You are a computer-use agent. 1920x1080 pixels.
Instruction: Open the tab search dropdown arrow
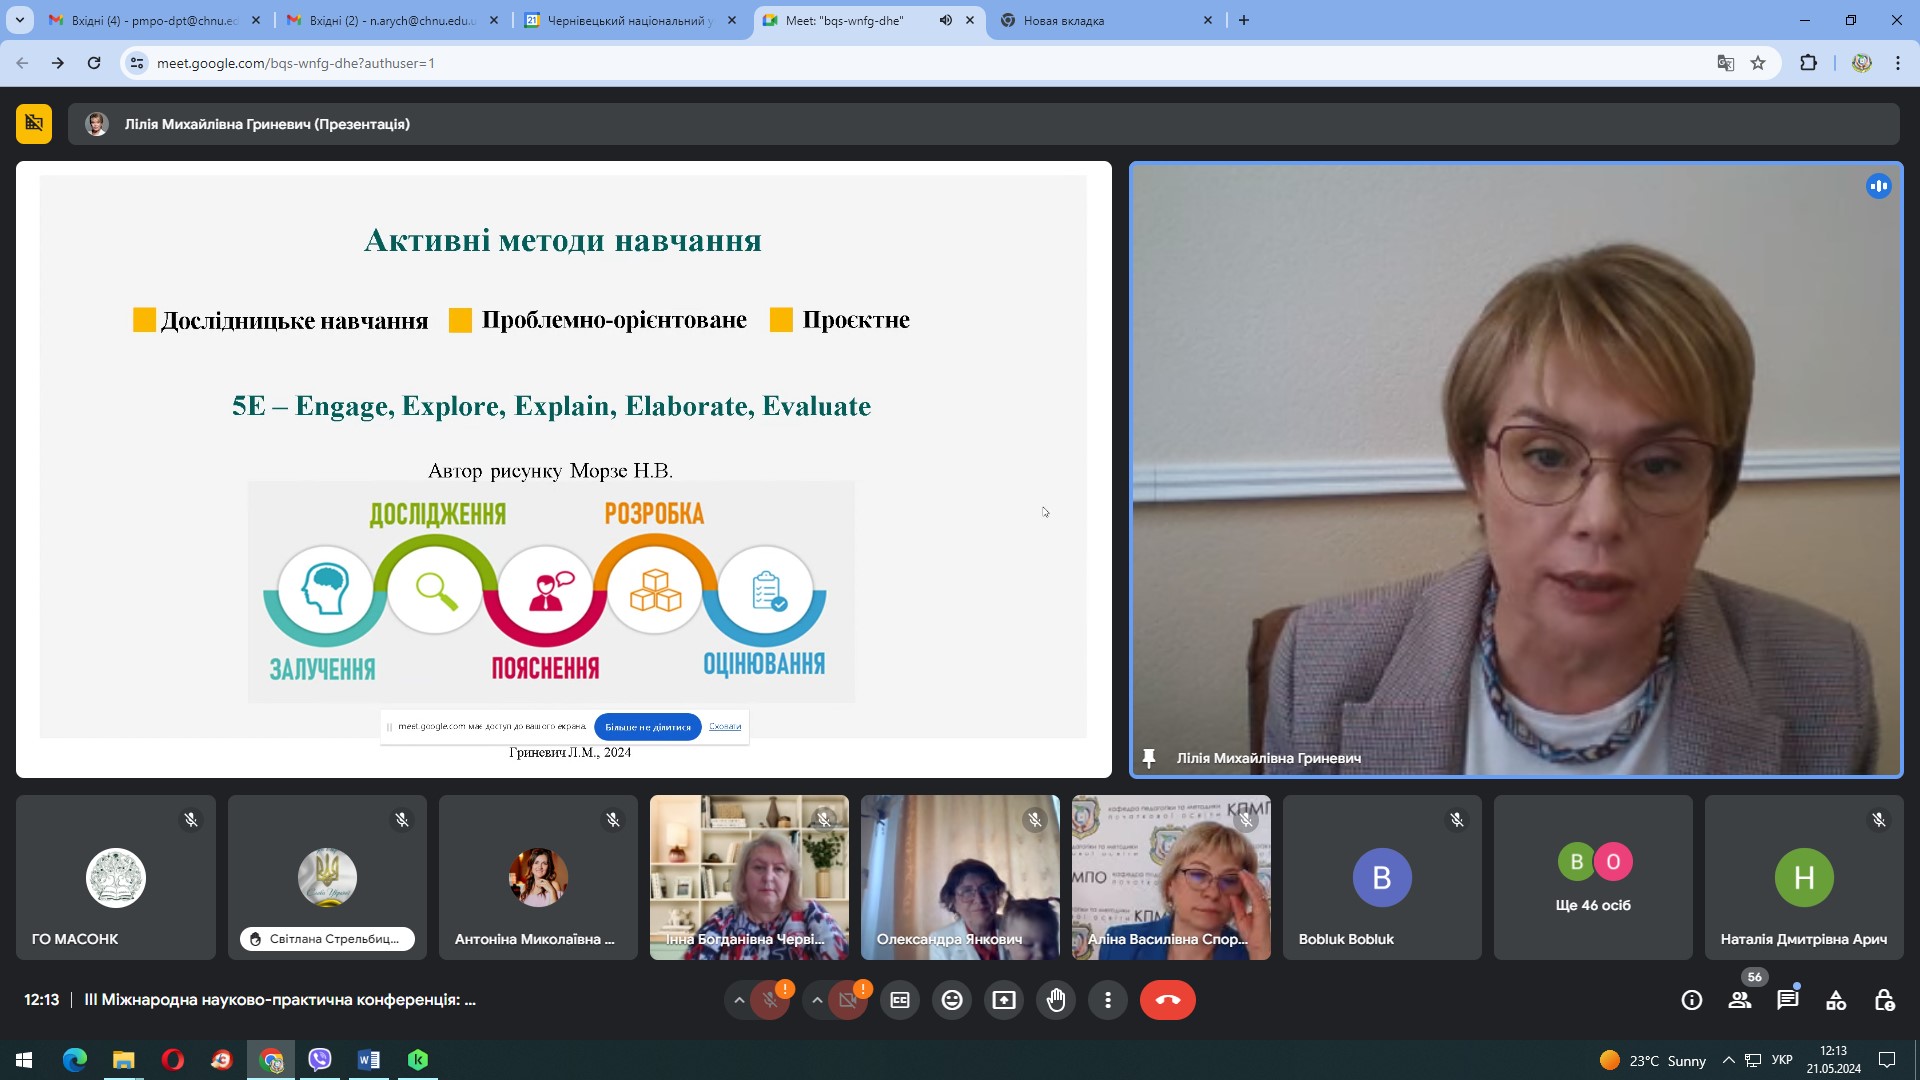pyautogui.click(x=19, y=20)
